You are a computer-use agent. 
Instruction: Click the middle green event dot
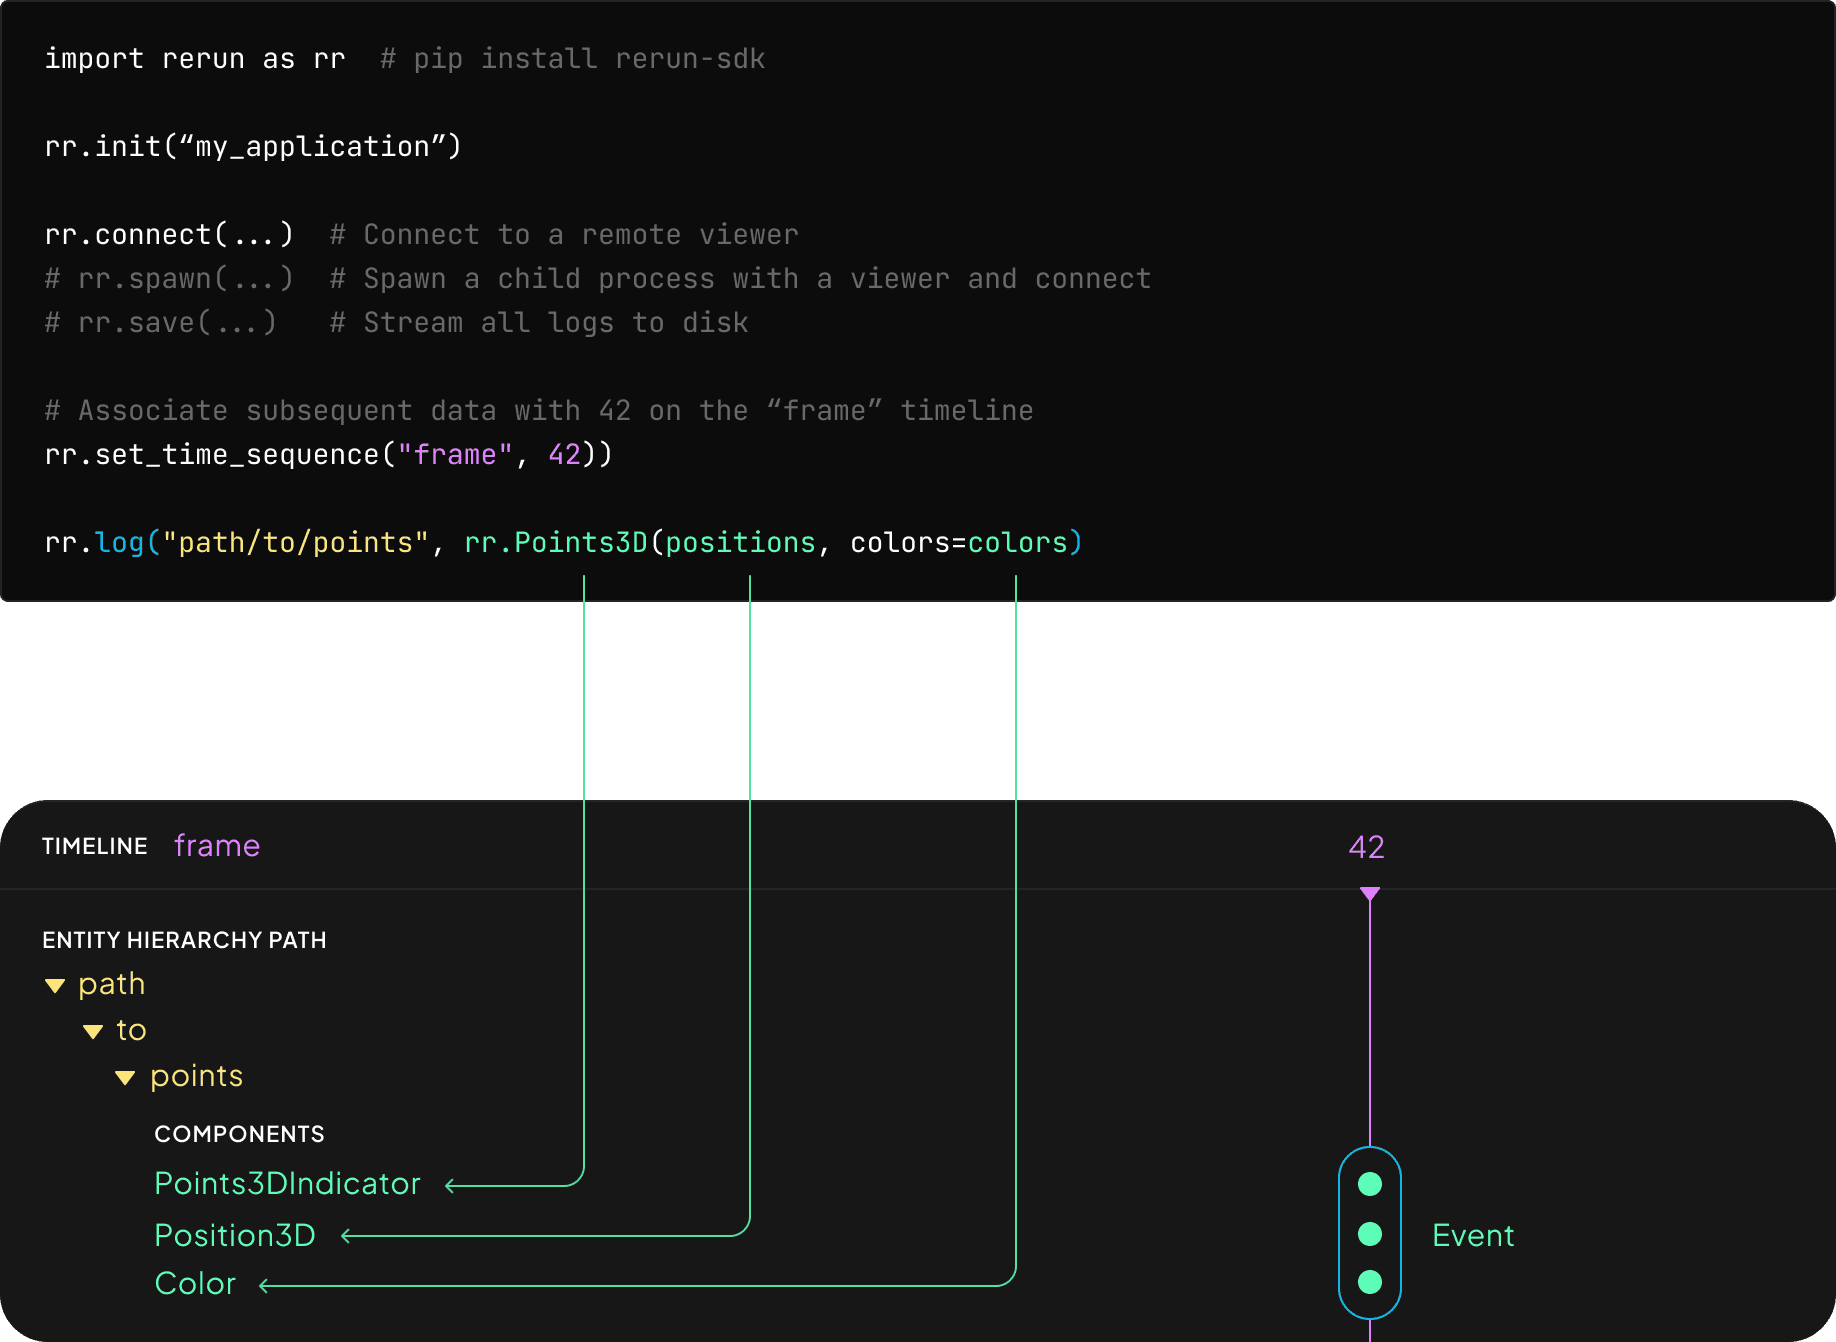click(x=1370, y=1235)
